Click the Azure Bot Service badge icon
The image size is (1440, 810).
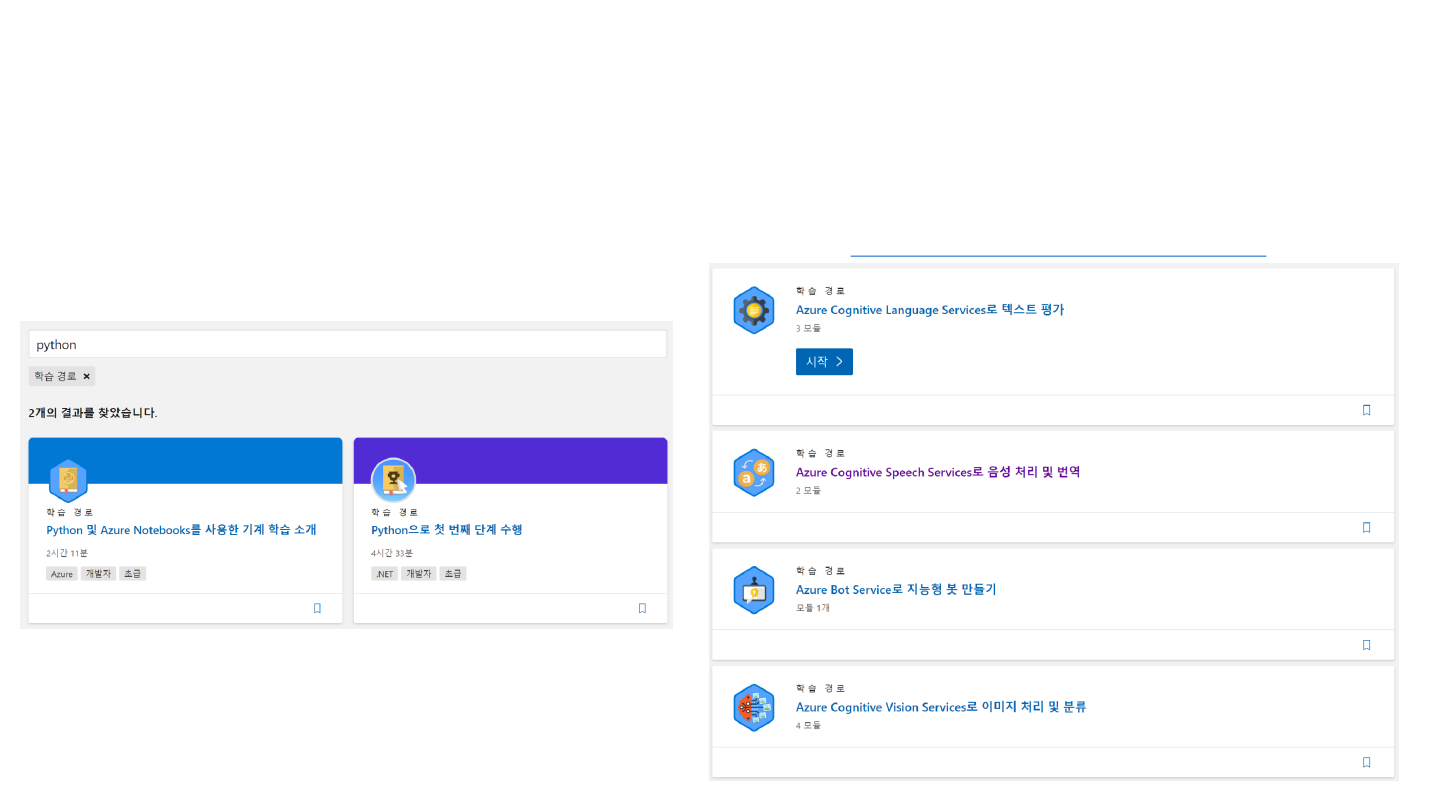pyautogui.click(x=753, y=590)
